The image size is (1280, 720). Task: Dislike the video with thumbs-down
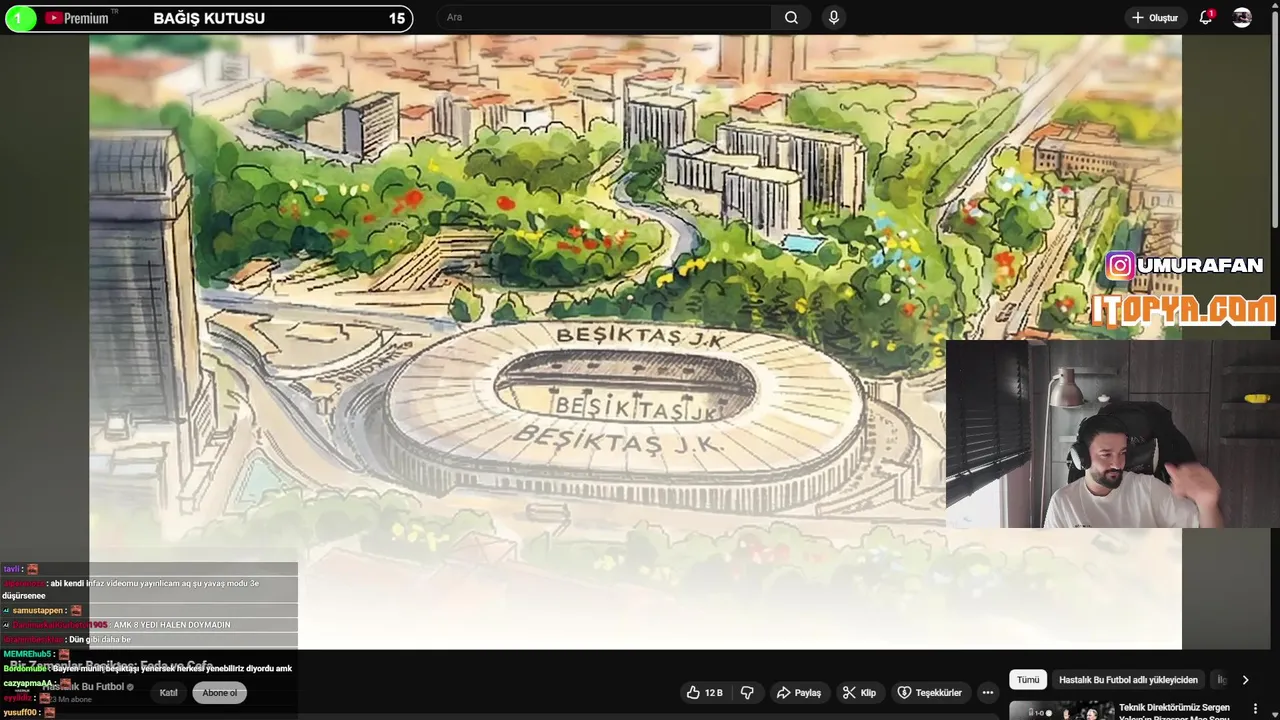click(x=747, y=692)
